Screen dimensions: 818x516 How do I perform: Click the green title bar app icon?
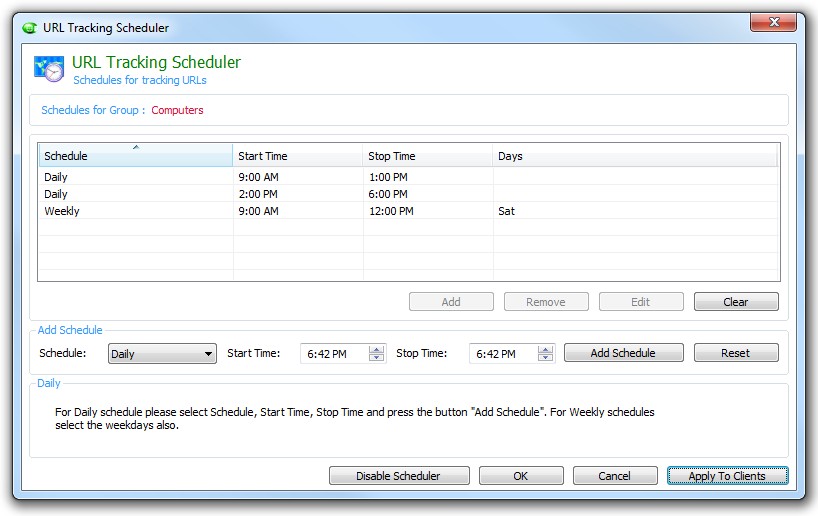click(x=29, y=27)
